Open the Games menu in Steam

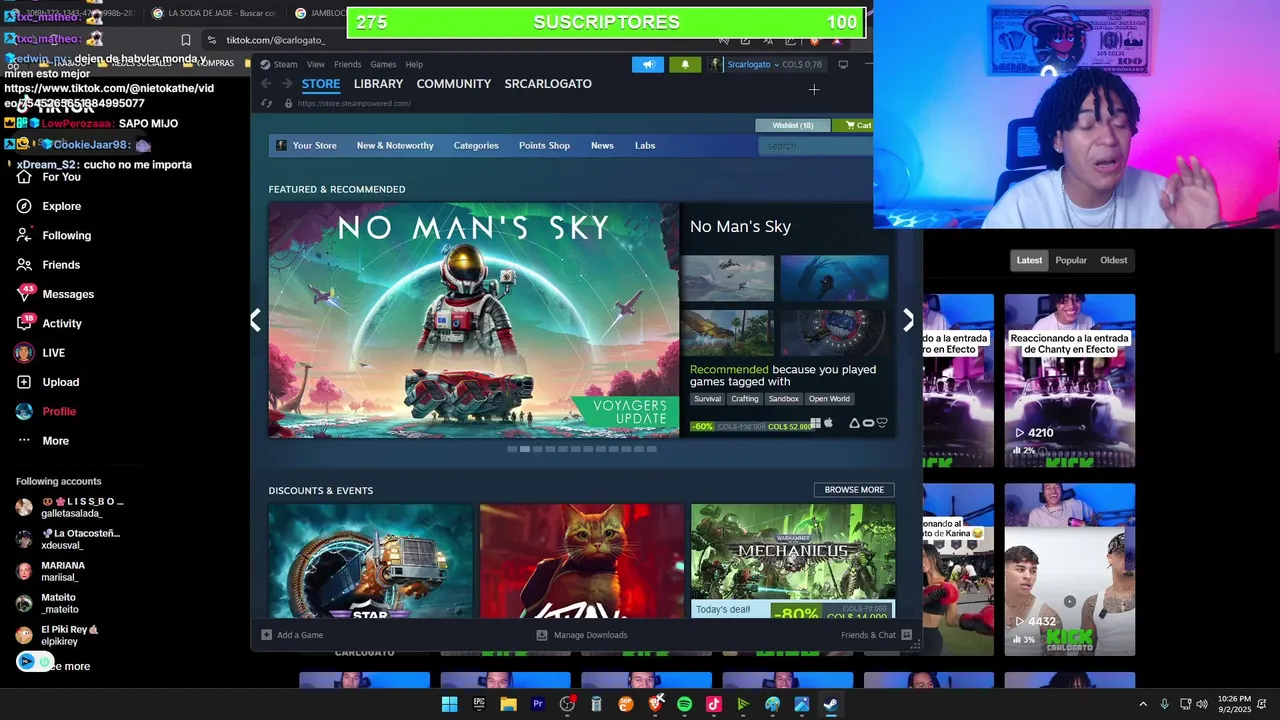[383, 64]
